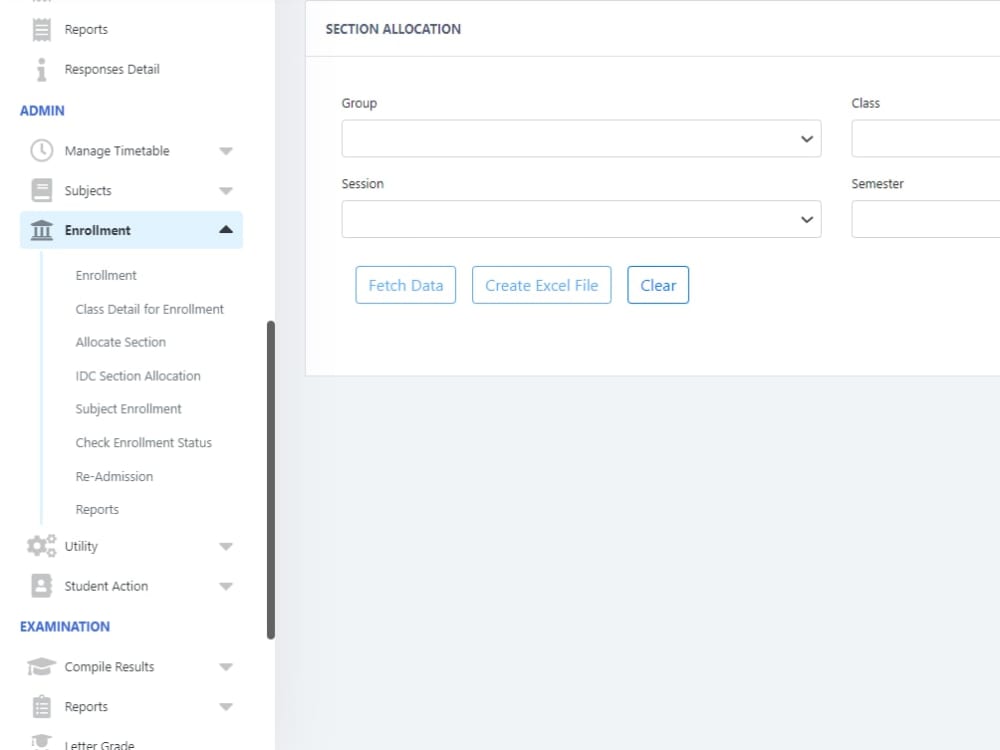Click the Student Action person icon
Screen dimensions: 1000x750
tap(40, 586)
